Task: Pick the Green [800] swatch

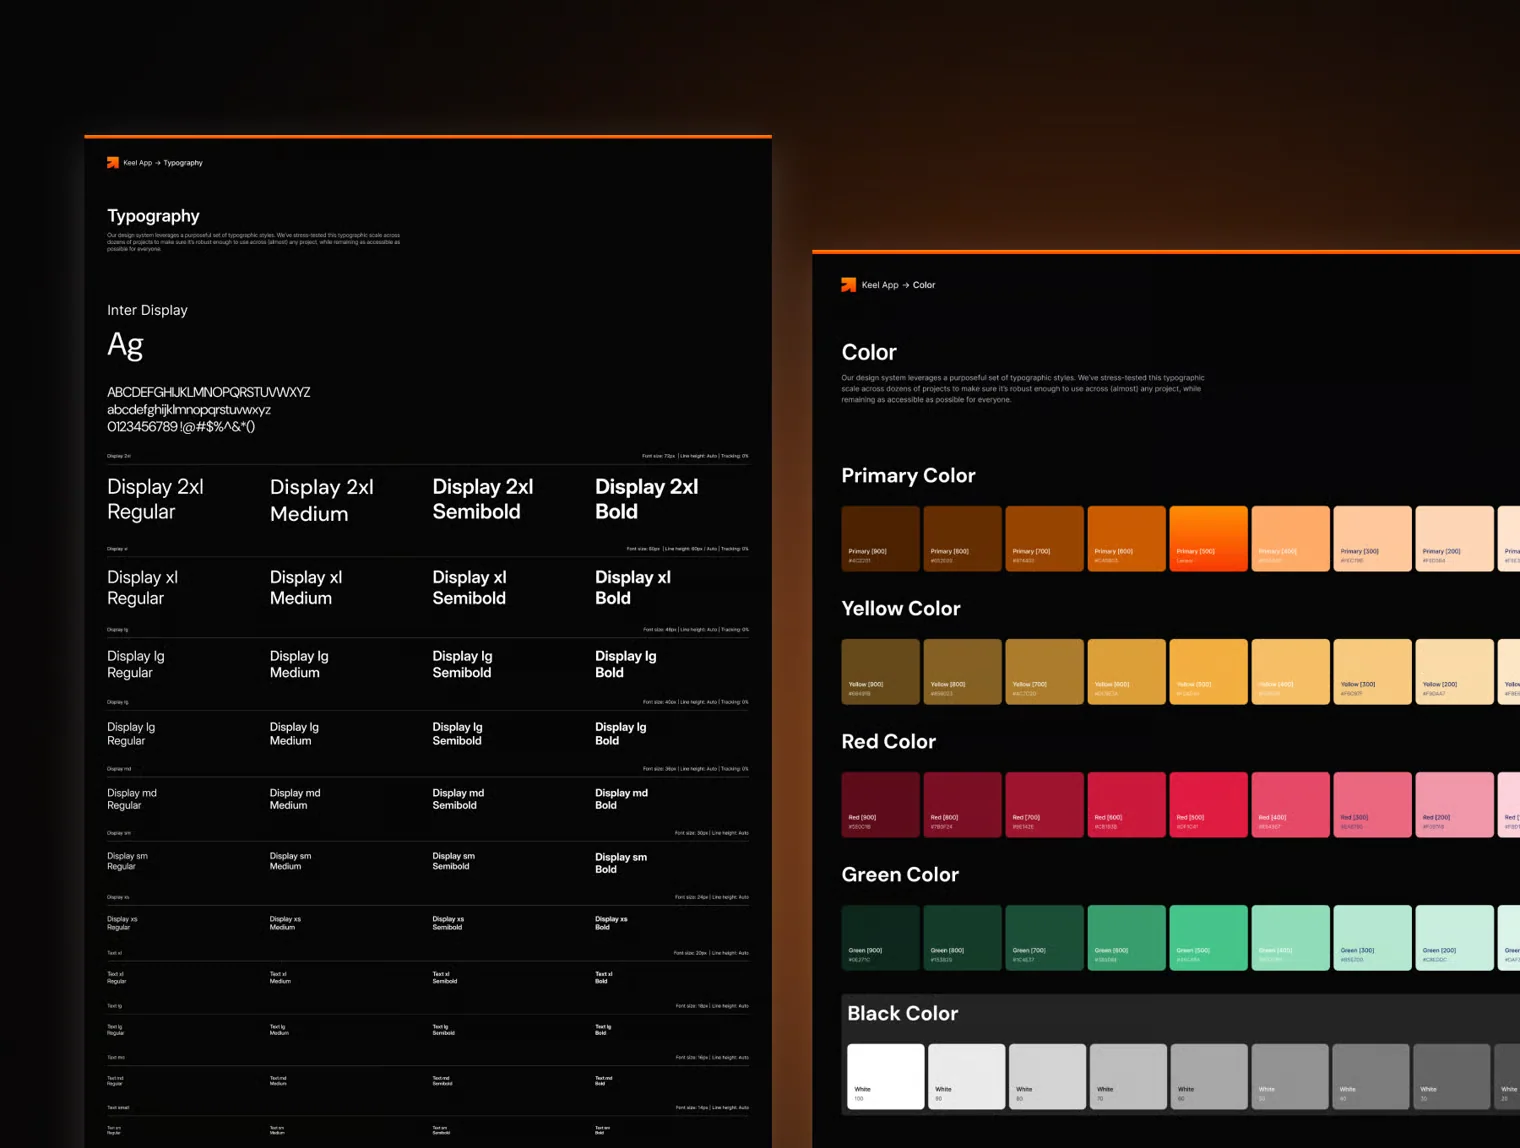Action: (x=962, y=938)
